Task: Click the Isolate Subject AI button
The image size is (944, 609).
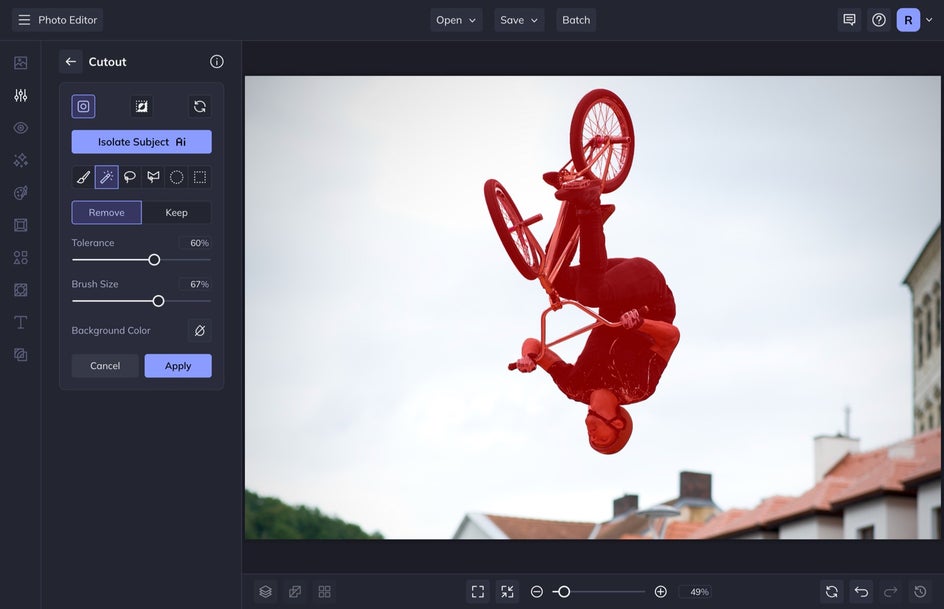Action: 141,142
